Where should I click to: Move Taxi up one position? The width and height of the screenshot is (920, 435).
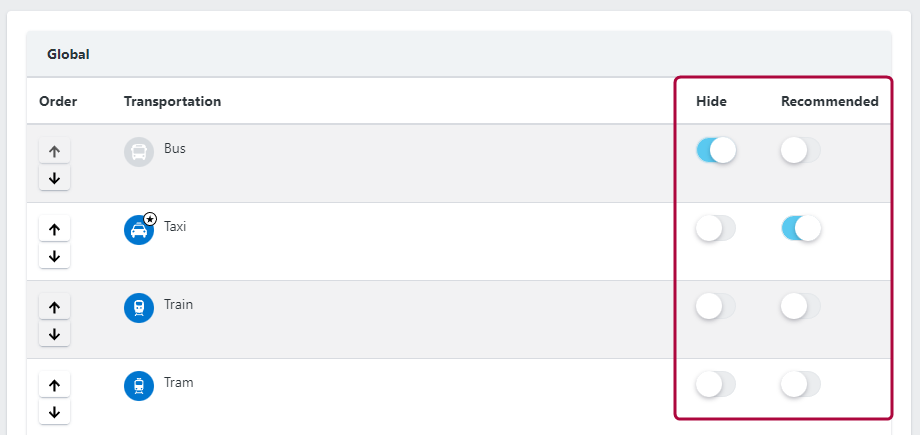[x=55, y=229]
